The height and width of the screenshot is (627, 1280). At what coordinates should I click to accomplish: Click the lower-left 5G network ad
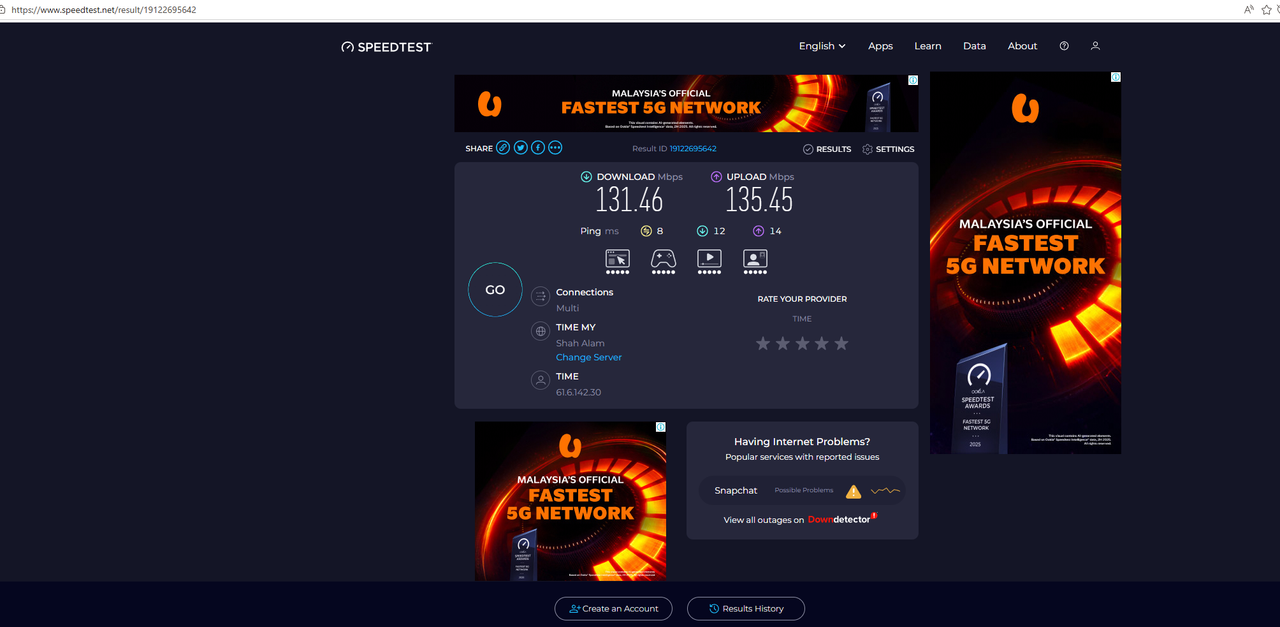[570, 501]
